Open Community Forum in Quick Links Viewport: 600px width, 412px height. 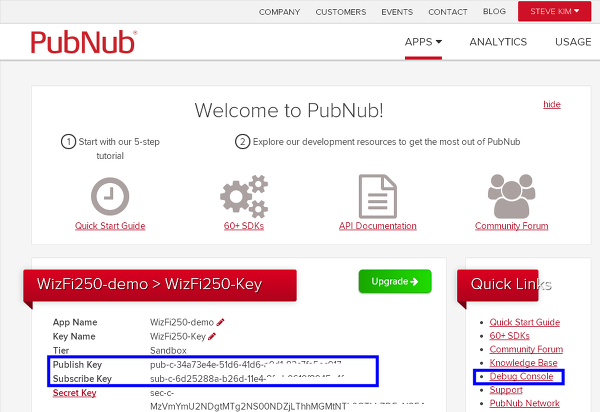click(x=526, y=349)
